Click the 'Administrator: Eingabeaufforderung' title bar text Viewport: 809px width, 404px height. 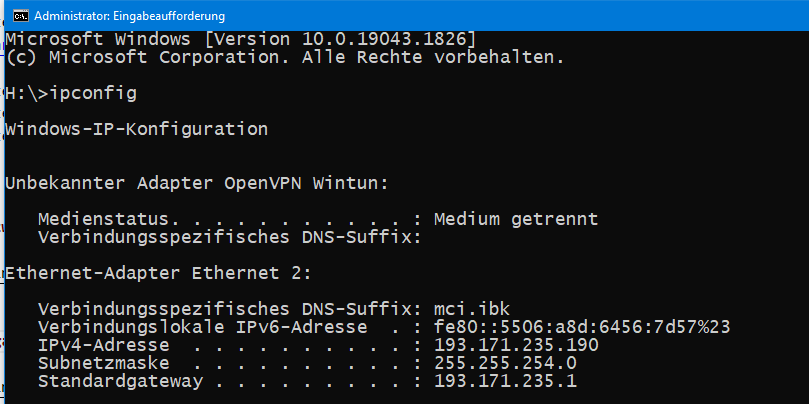pos(130,16)
